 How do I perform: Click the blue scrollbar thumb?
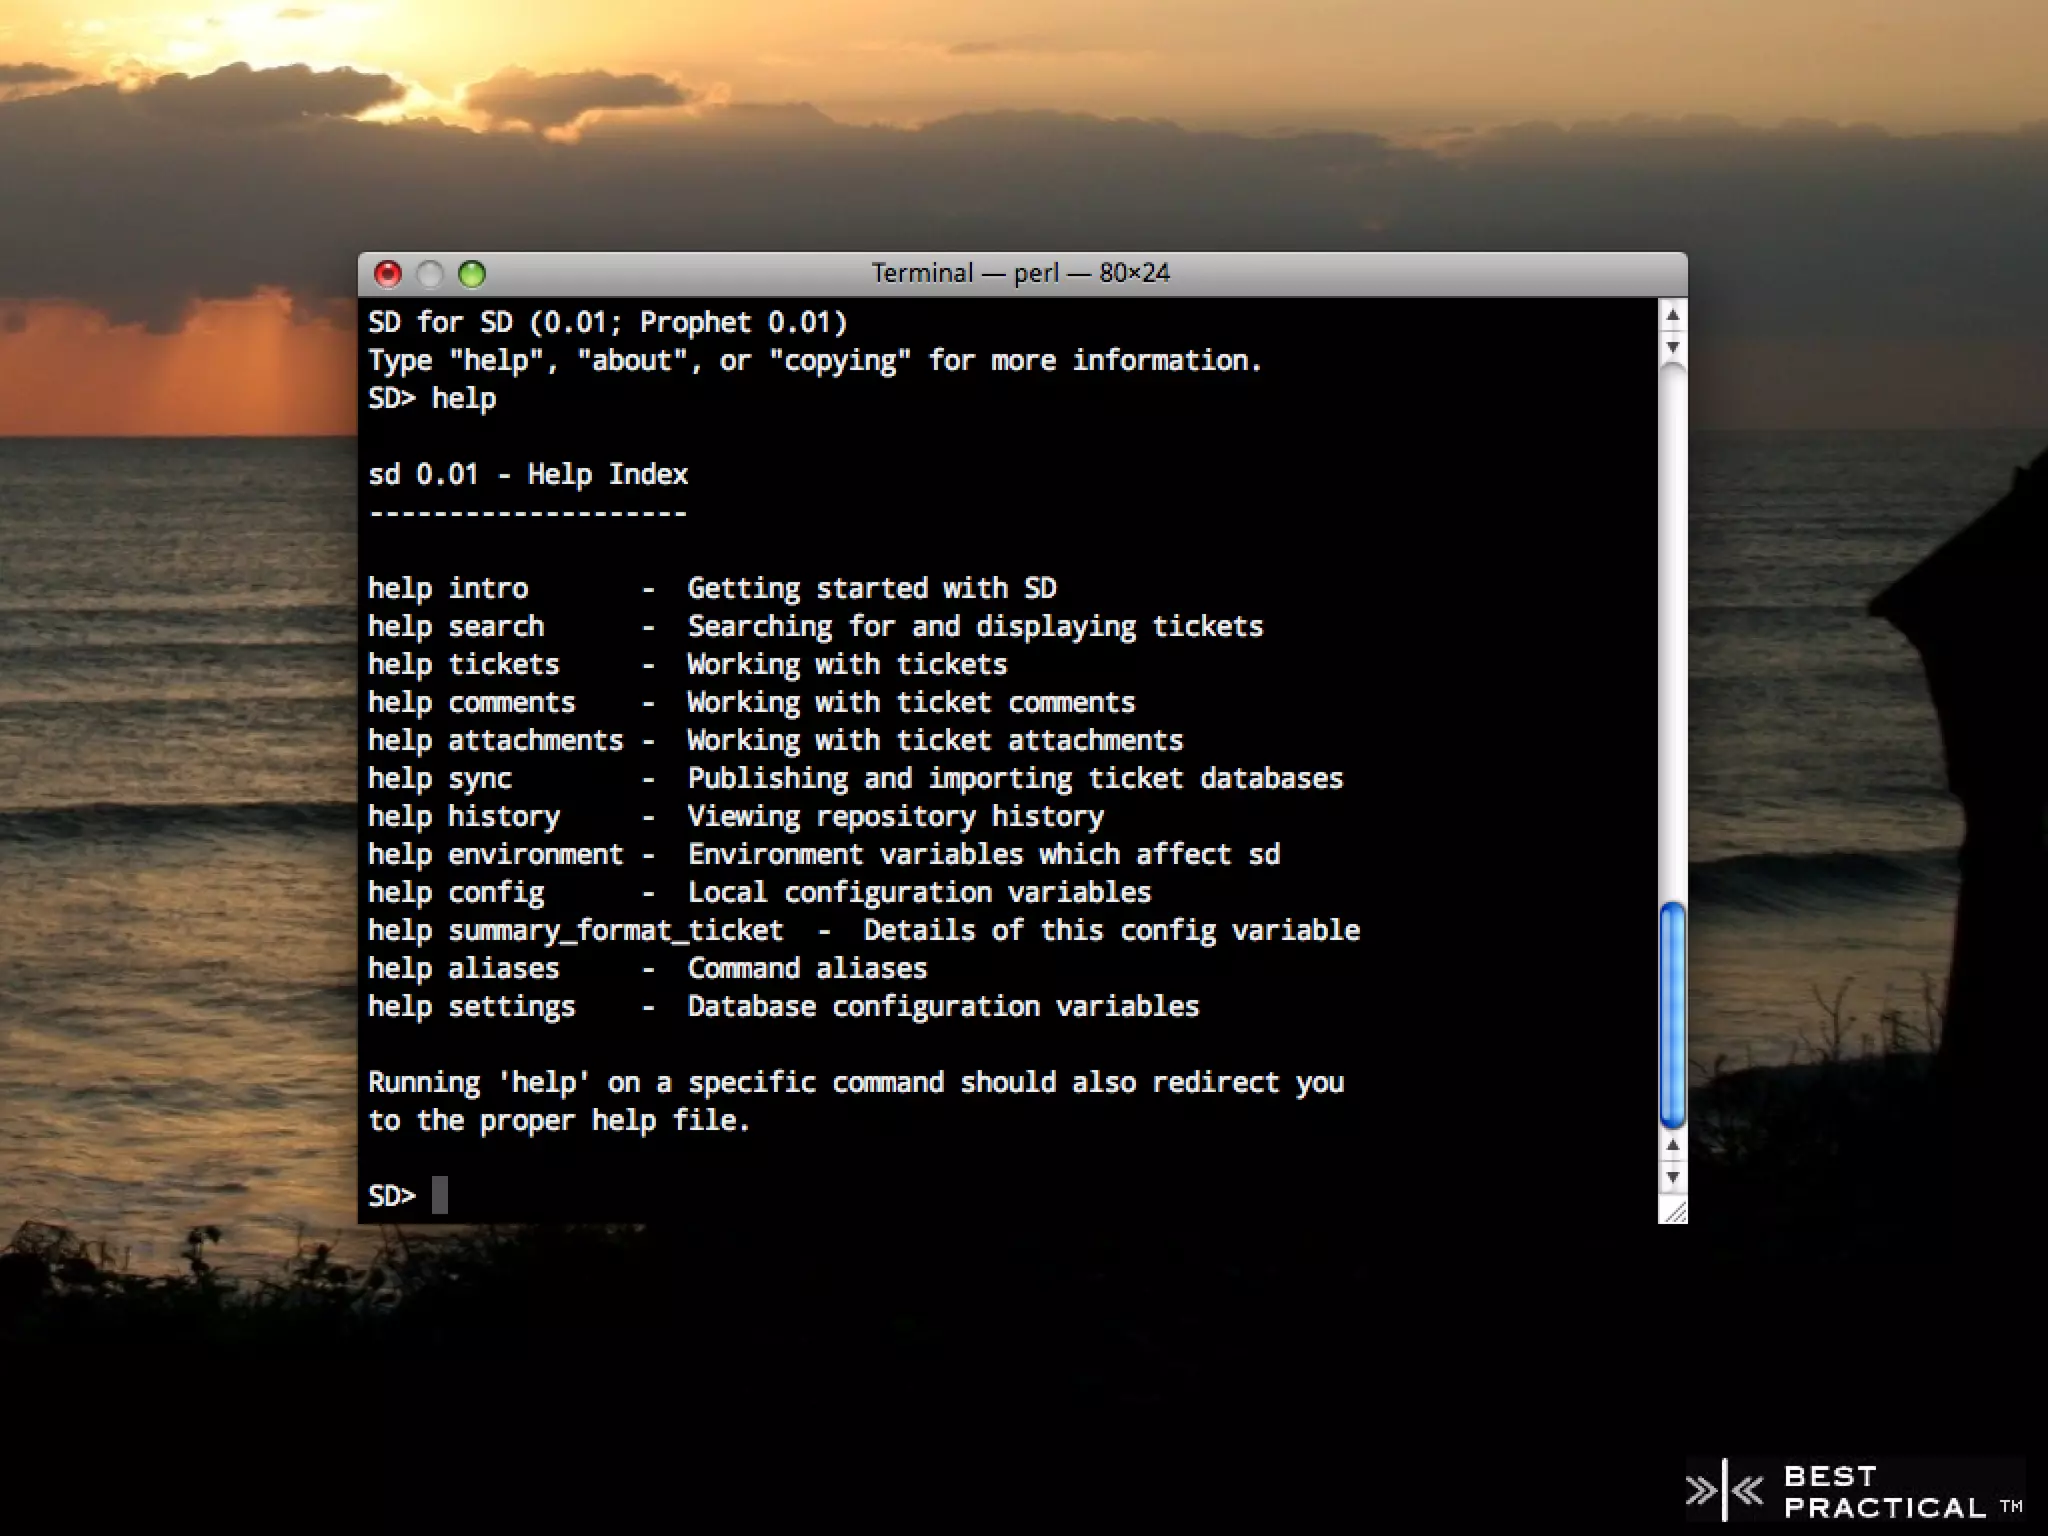(1672, 1012)
